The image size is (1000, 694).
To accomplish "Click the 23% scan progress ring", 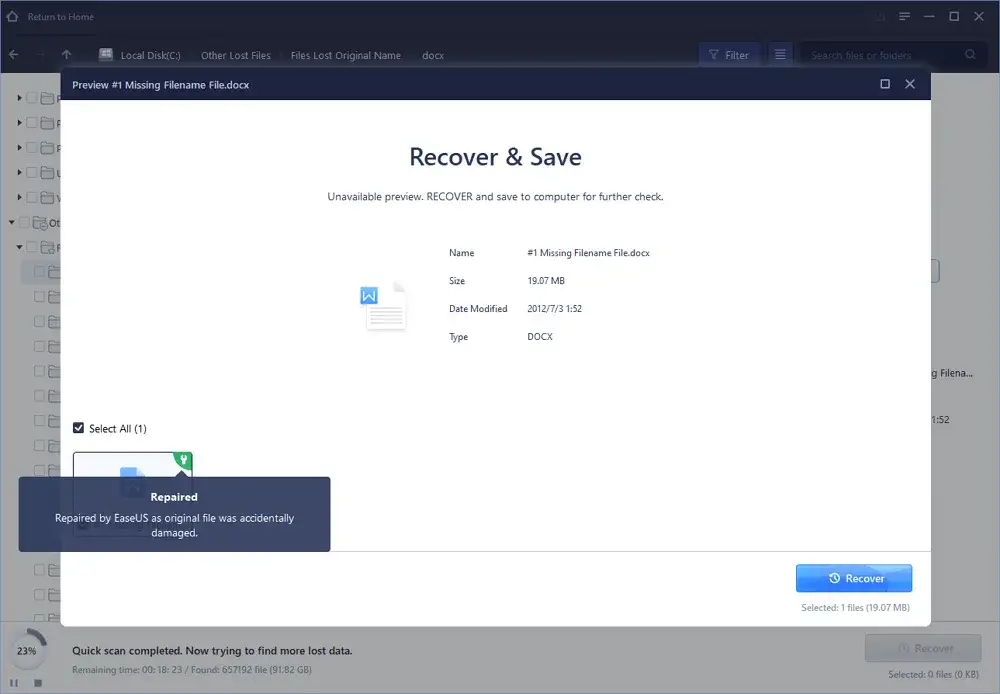I will click(x=26, y=650).
